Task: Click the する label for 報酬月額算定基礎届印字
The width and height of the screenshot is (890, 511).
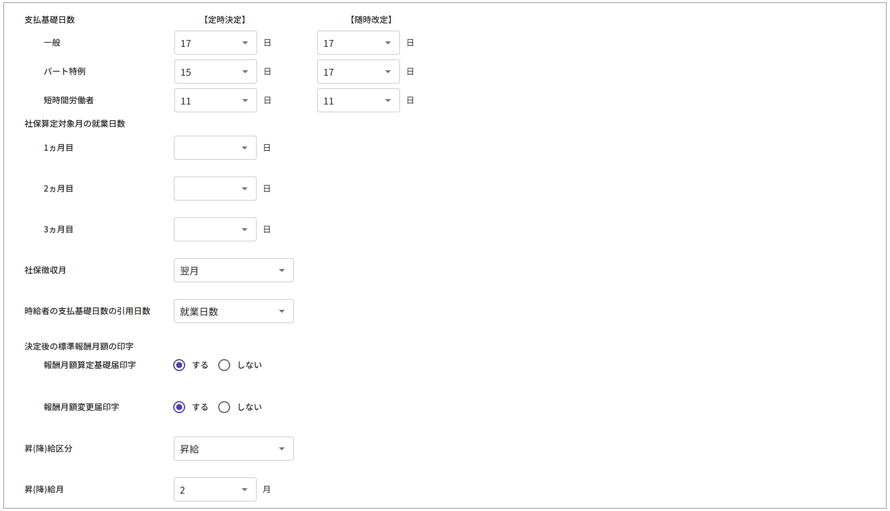Action: [x=200, y=365]
